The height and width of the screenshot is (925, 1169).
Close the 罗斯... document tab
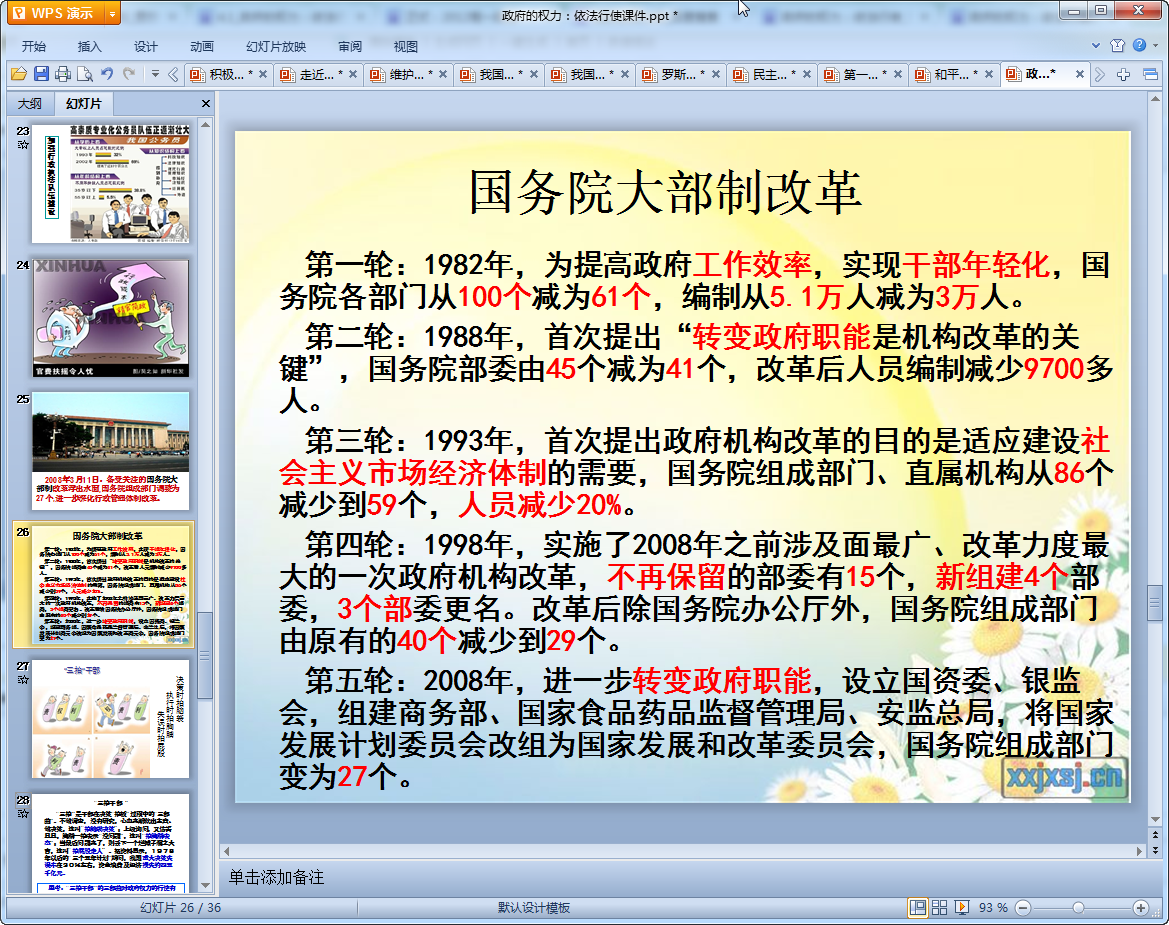pyautogui.click(x=716, y=75)
